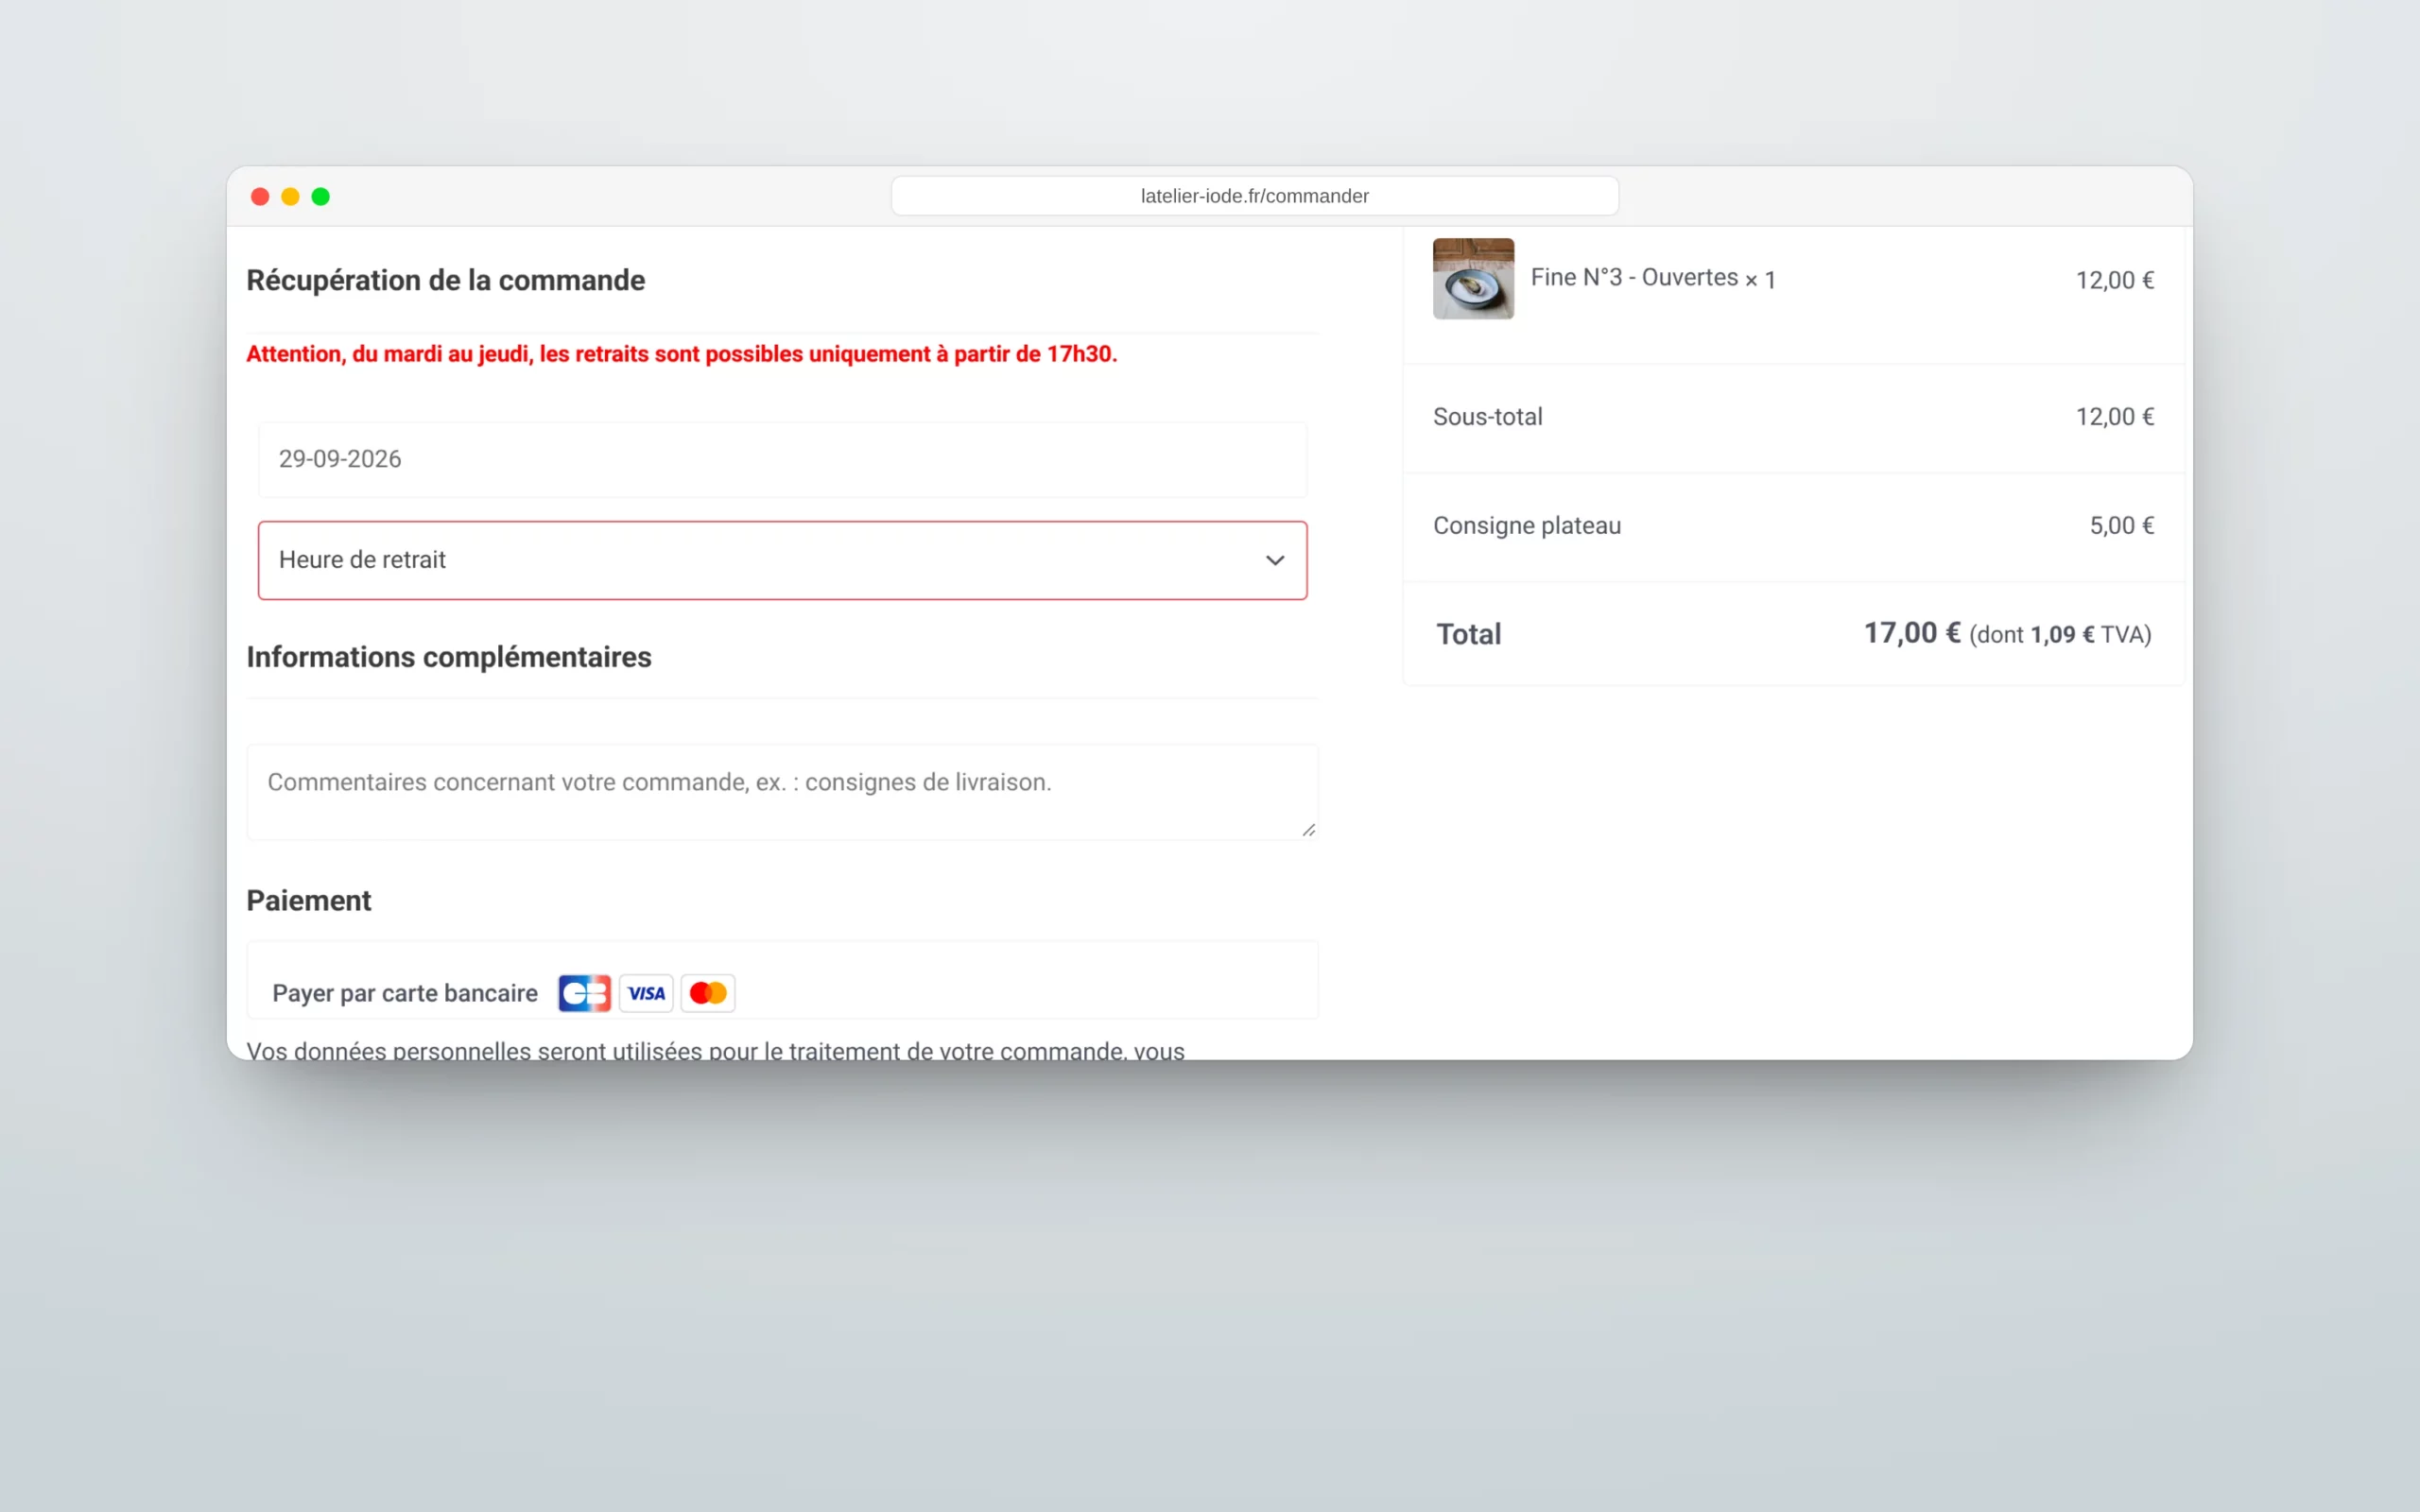Click the Total label
This screenshot has height=1512, width=2420.
point(1468,634)
